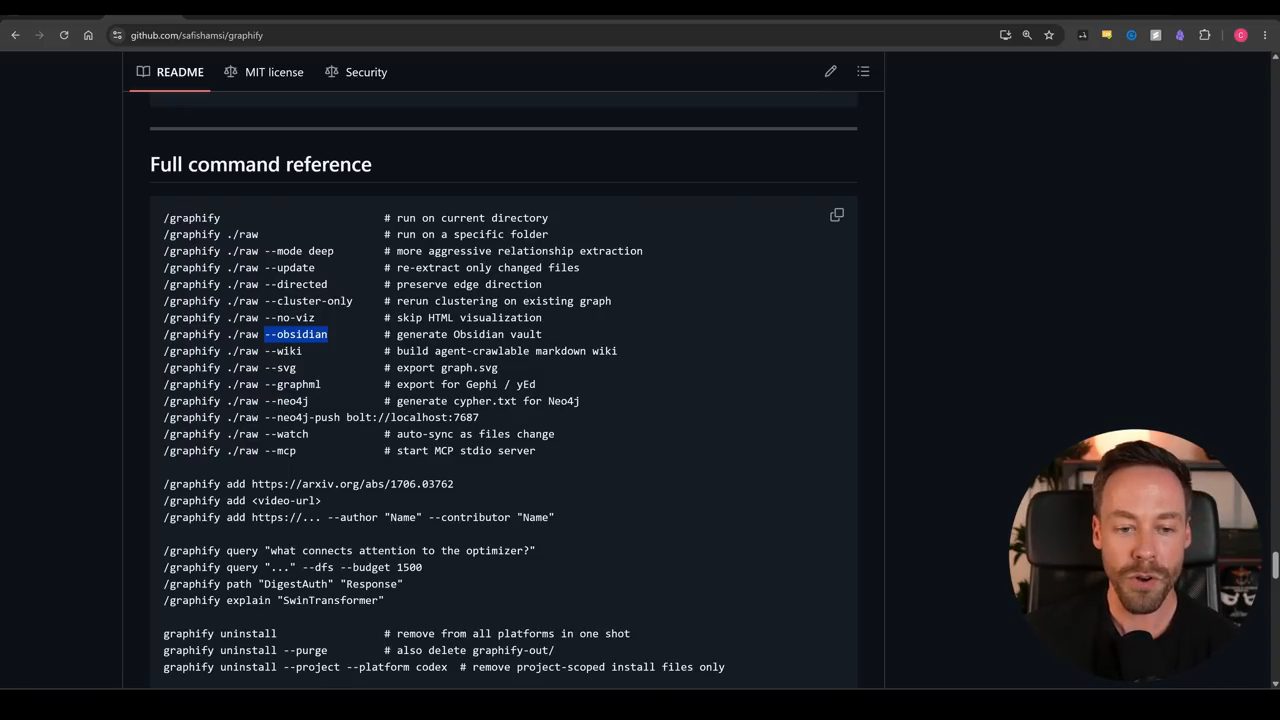This screenshot has height=720, width=1280.
Task: Click the blue circular C extension icon
Action: (1131, 35)
